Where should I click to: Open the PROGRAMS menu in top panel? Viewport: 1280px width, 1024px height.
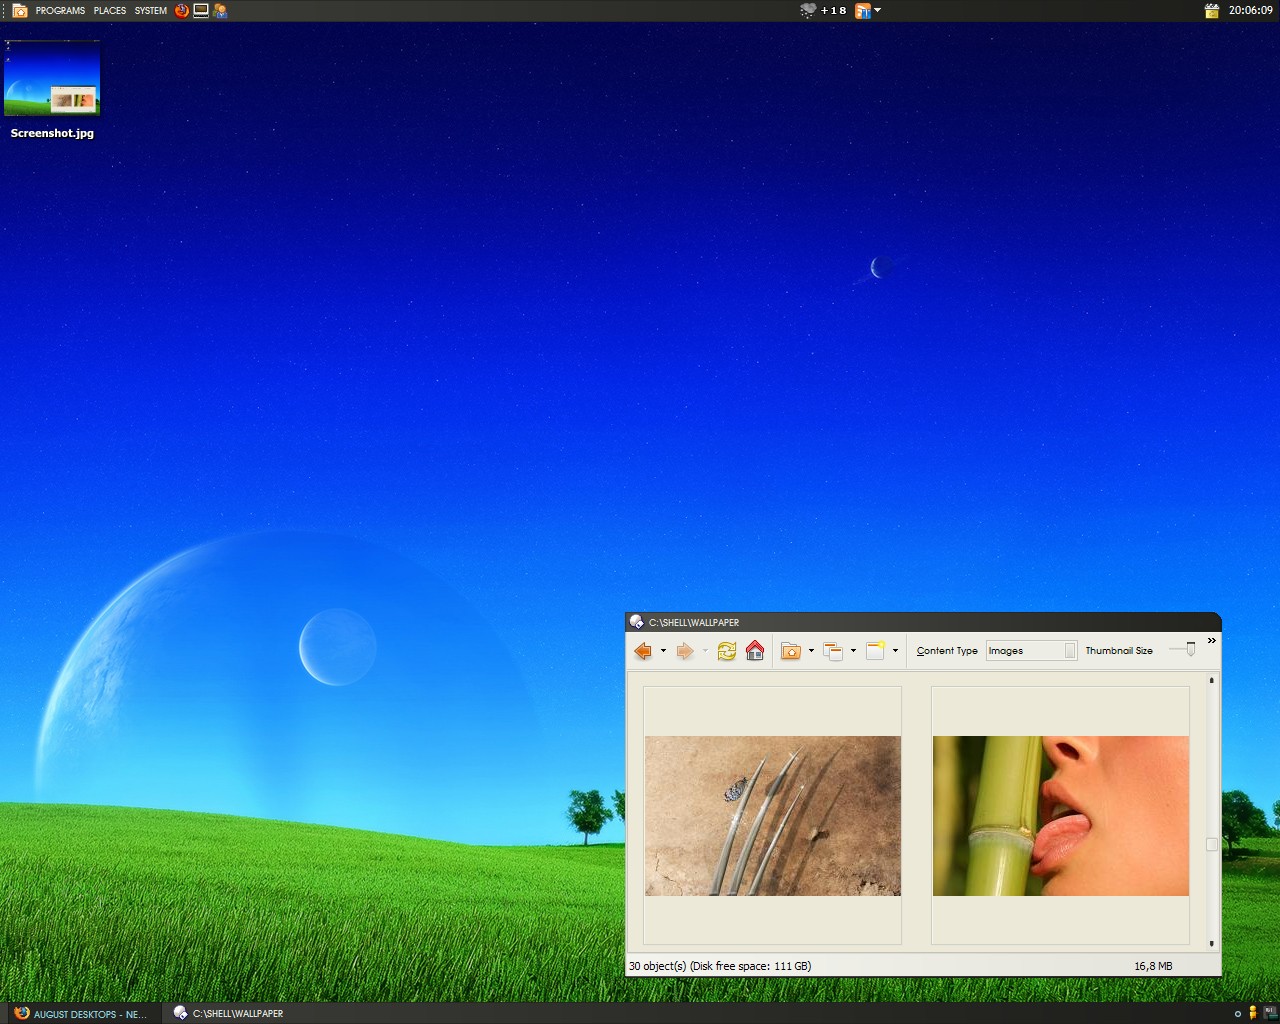point(60,10)
